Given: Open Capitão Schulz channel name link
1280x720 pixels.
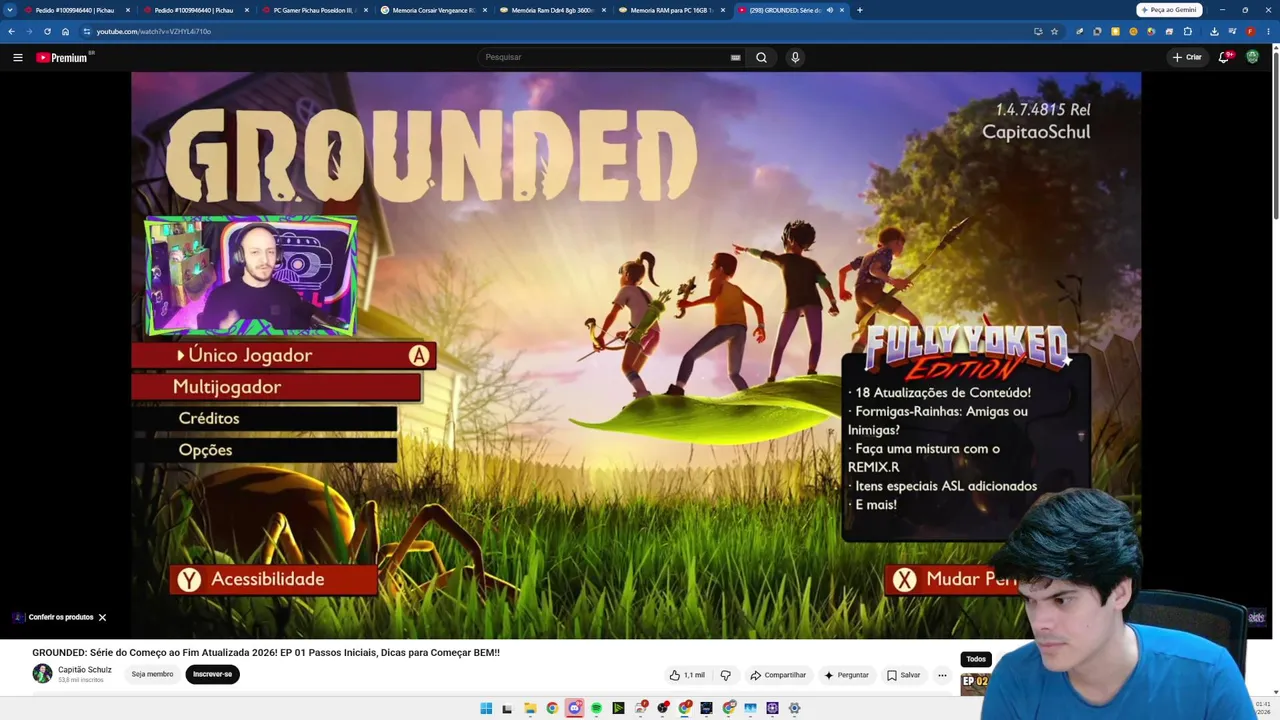Looking at the screenshot, I should (x=85, y=670).
